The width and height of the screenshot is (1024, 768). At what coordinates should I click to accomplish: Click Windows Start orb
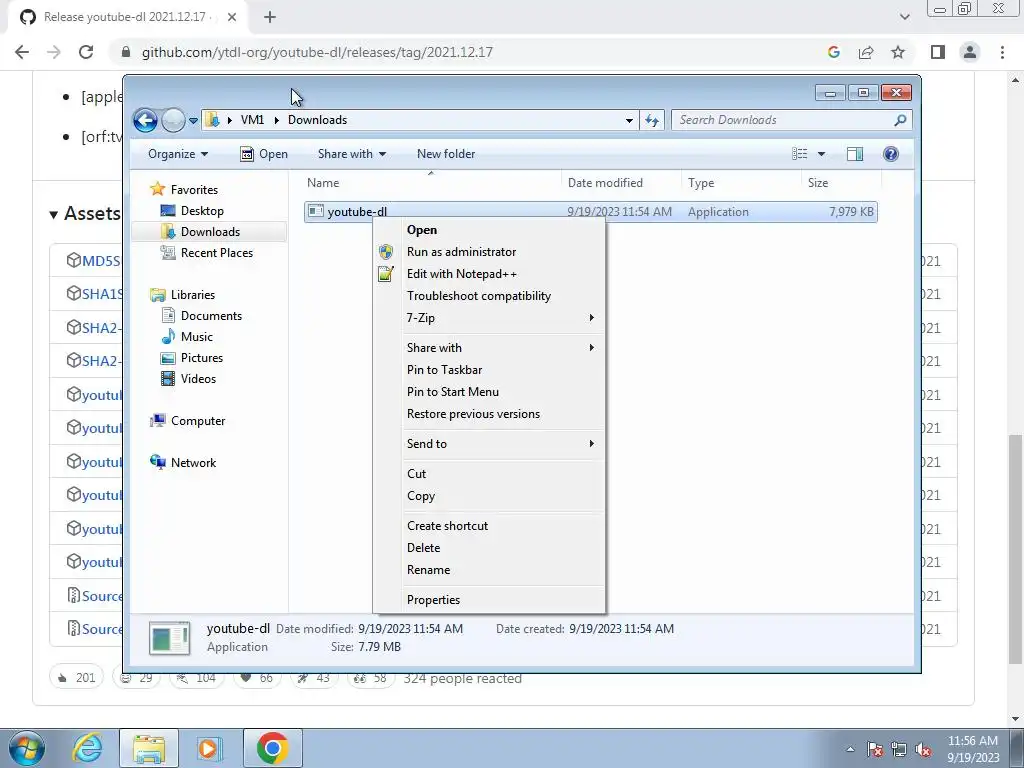[27, 748]
